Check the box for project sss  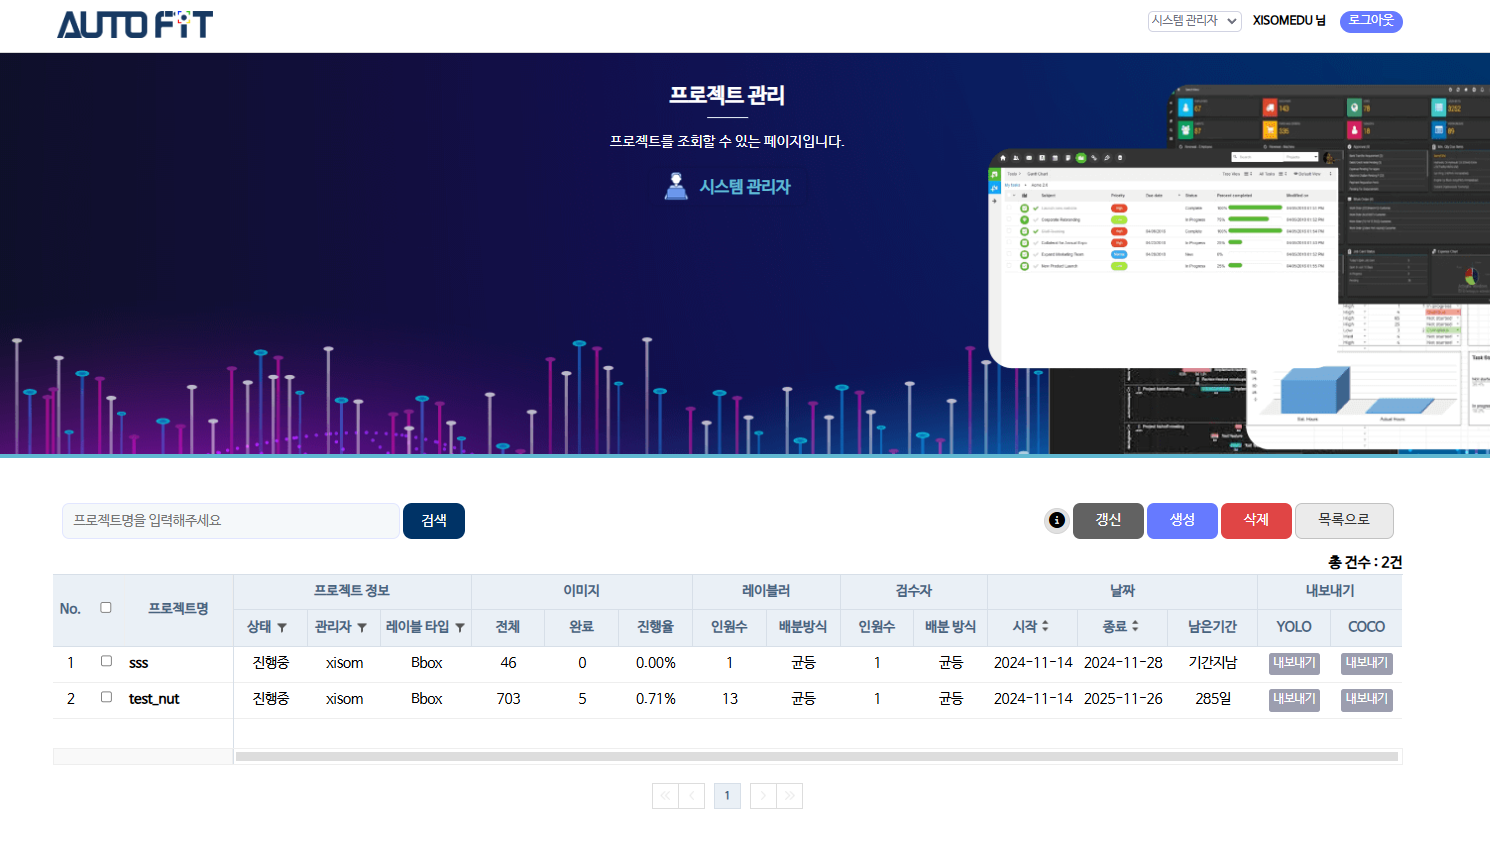click(x=106, y=661)
